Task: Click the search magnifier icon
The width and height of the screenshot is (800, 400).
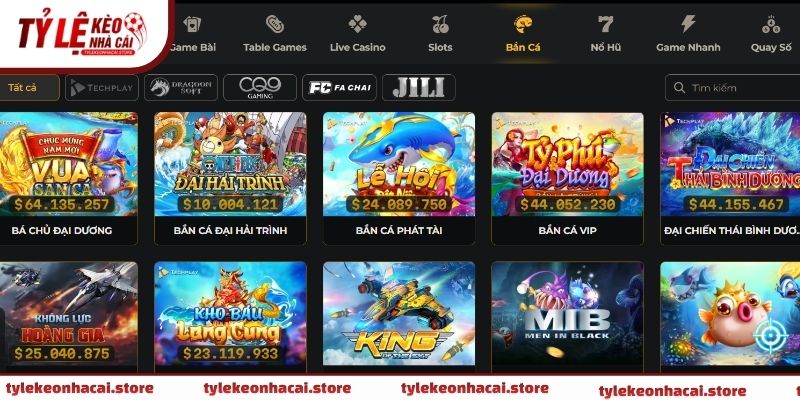Action: coord(679,88)
